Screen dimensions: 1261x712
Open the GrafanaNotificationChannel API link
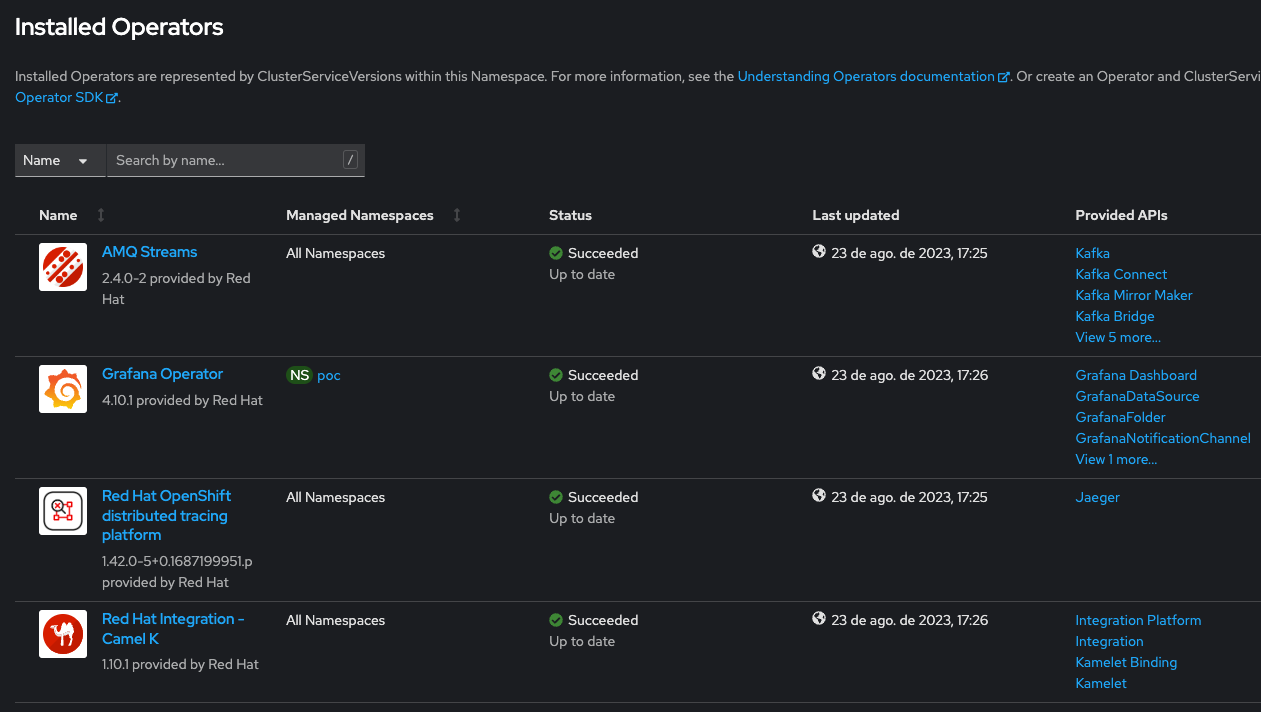(1163, 438)
